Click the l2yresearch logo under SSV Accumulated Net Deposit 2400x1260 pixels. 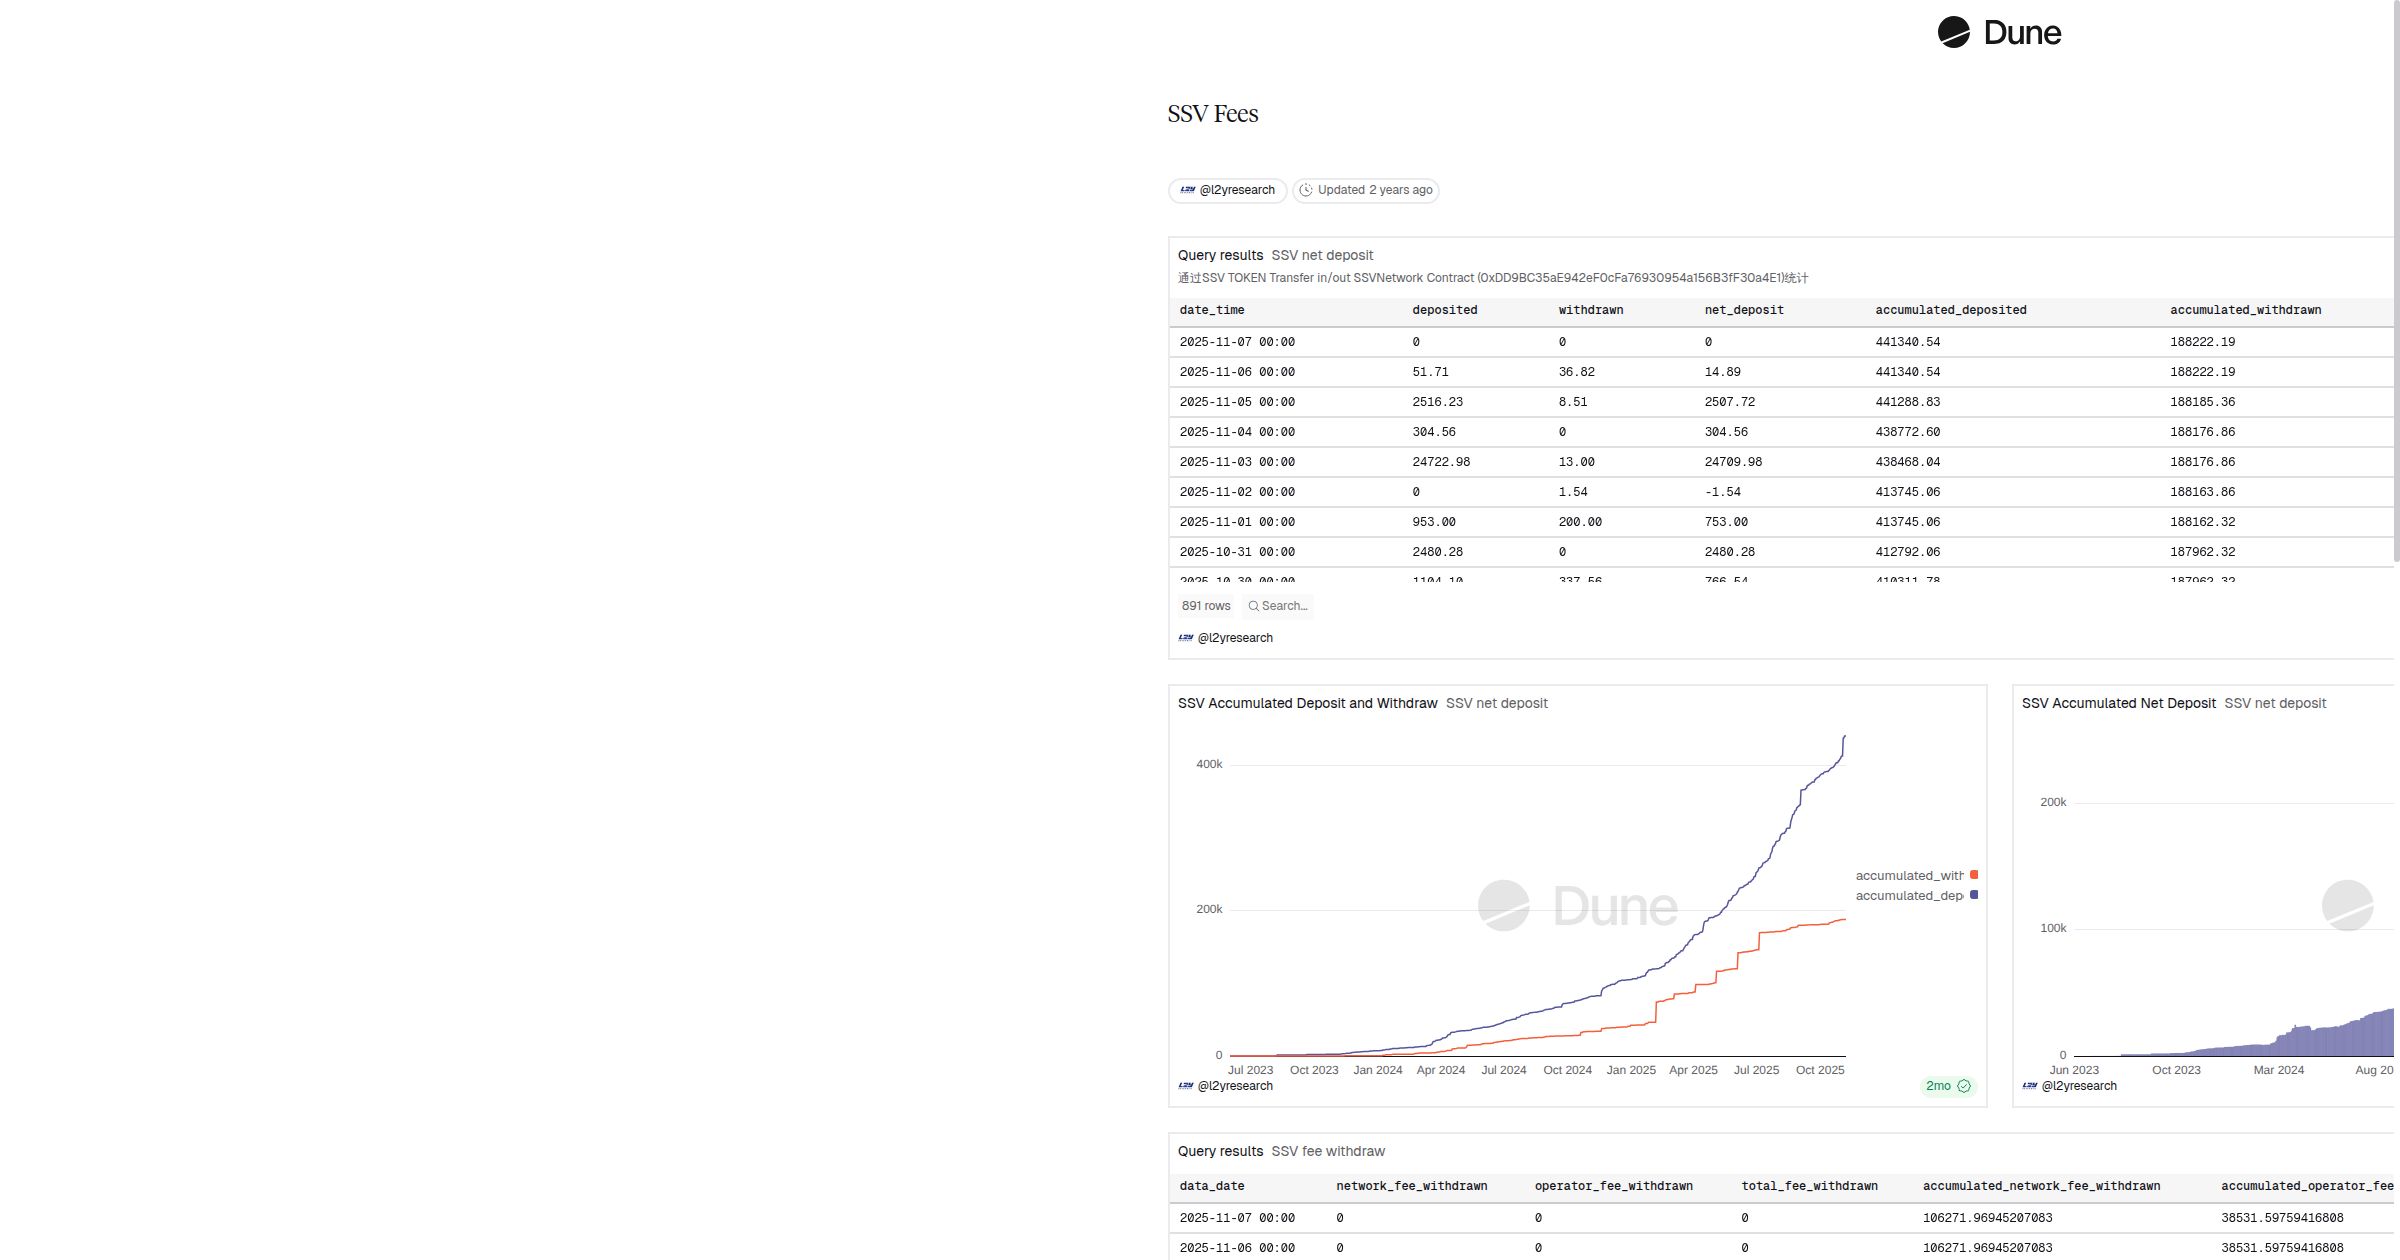[2030, 1086]
